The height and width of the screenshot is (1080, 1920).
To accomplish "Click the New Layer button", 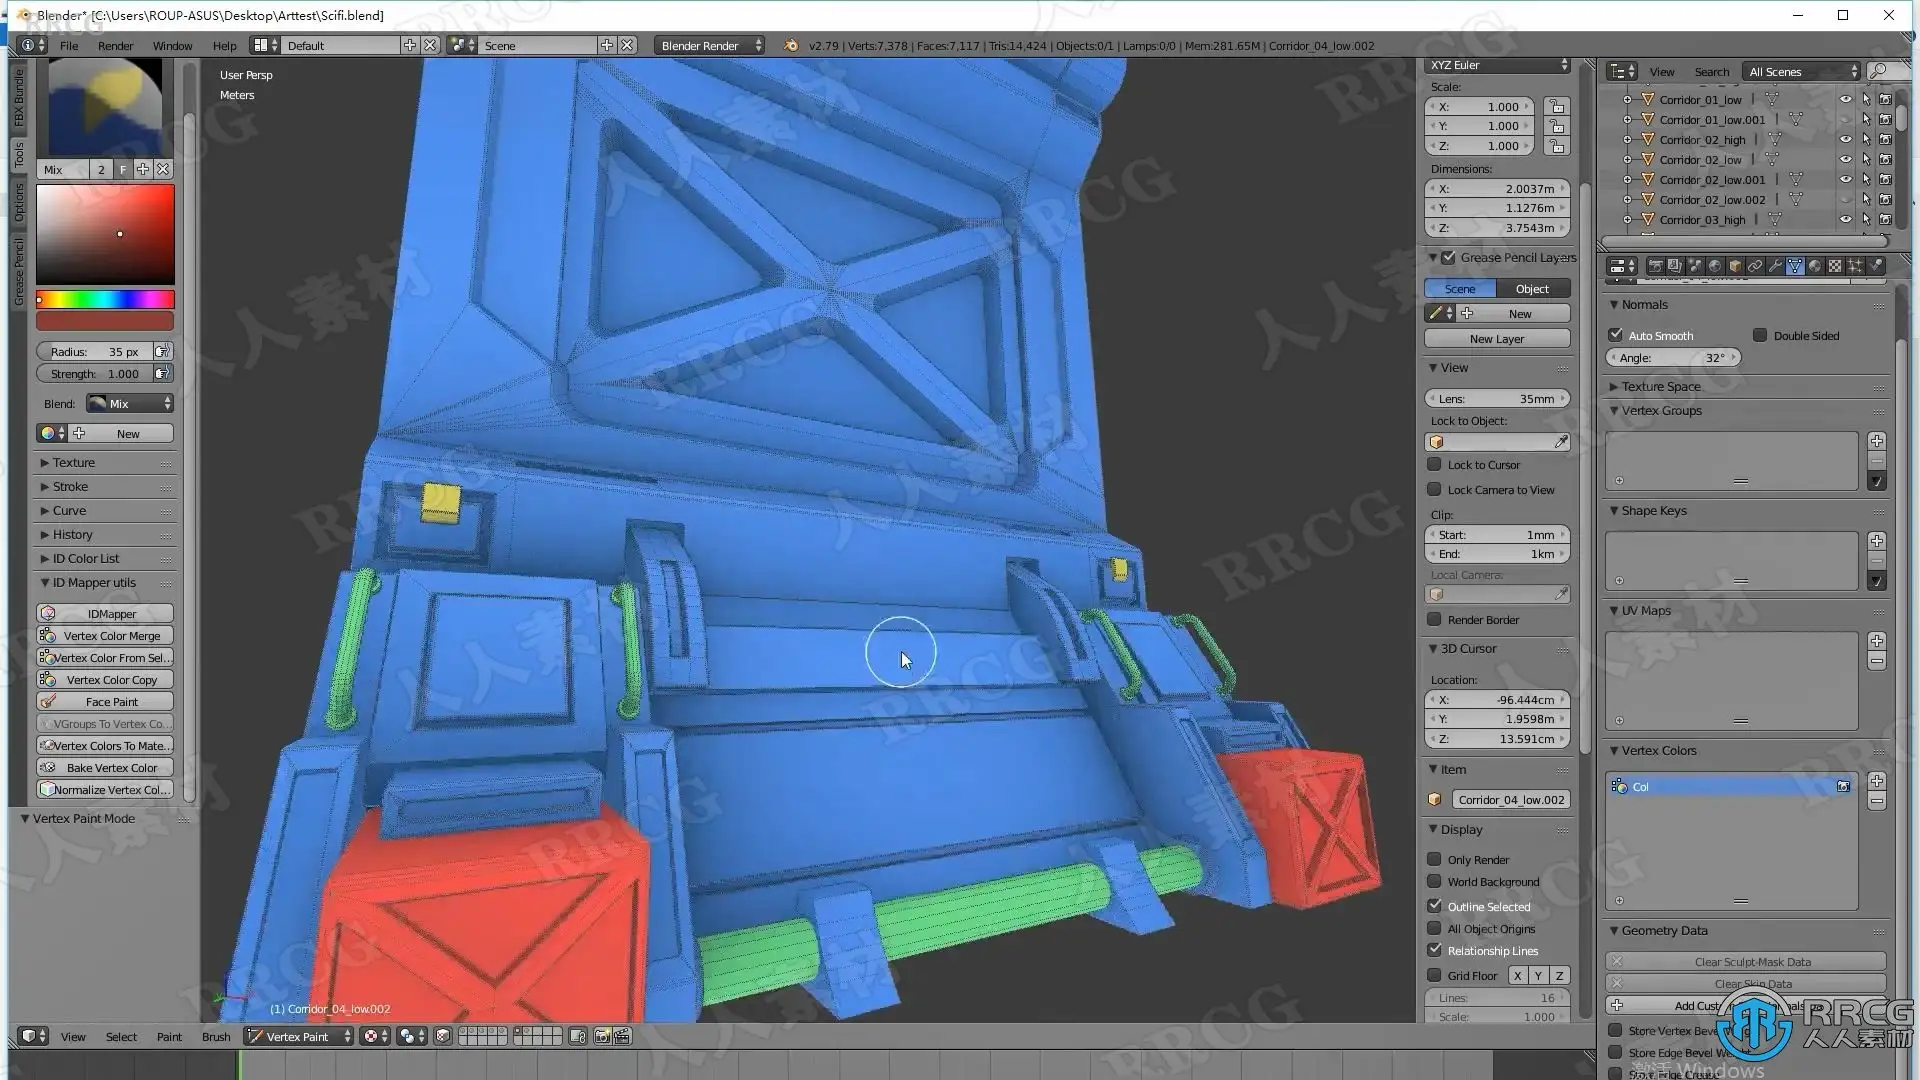I will coord(1496,339).
